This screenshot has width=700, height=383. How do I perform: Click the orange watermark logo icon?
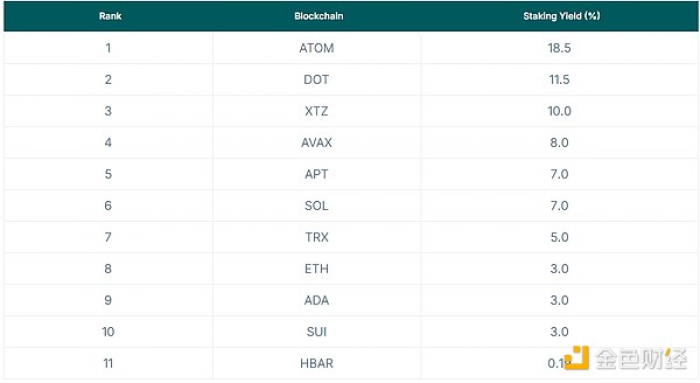[577, 358]
